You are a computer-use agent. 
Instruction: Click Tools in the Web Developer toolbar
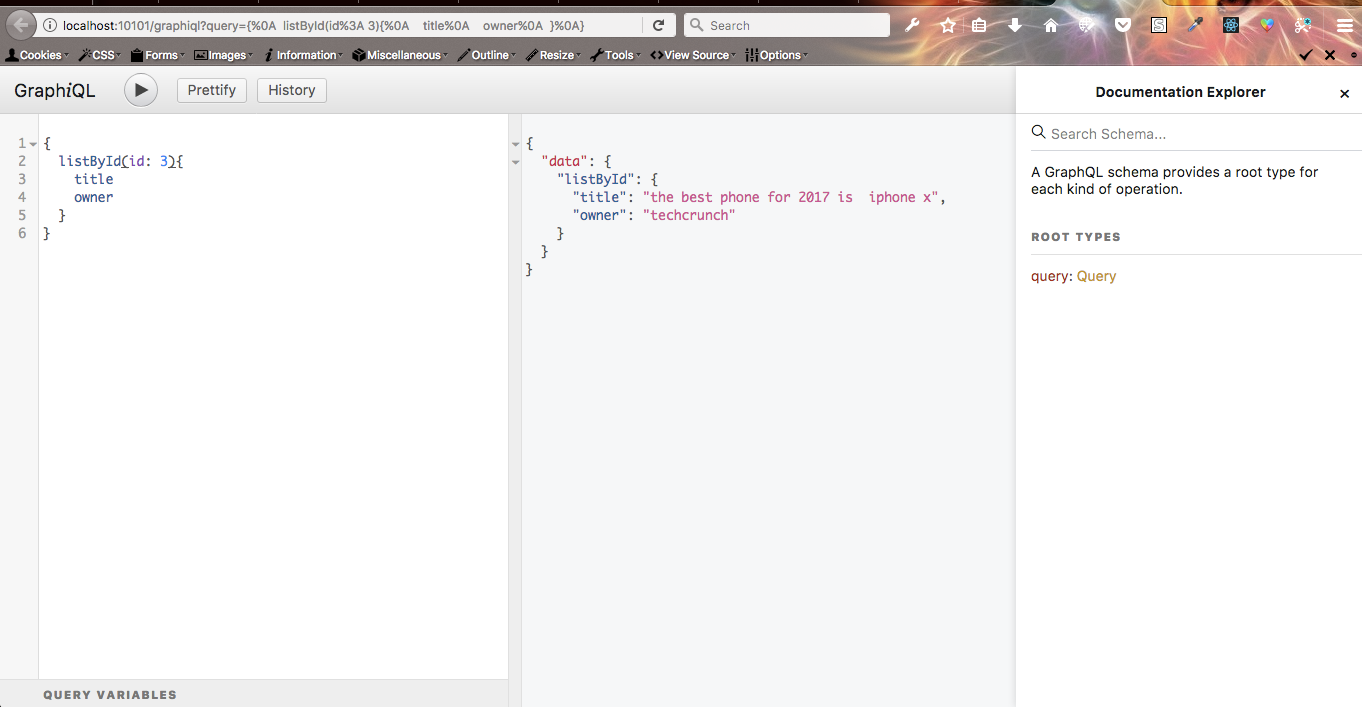pyautogui.click(x=617, y=55)
